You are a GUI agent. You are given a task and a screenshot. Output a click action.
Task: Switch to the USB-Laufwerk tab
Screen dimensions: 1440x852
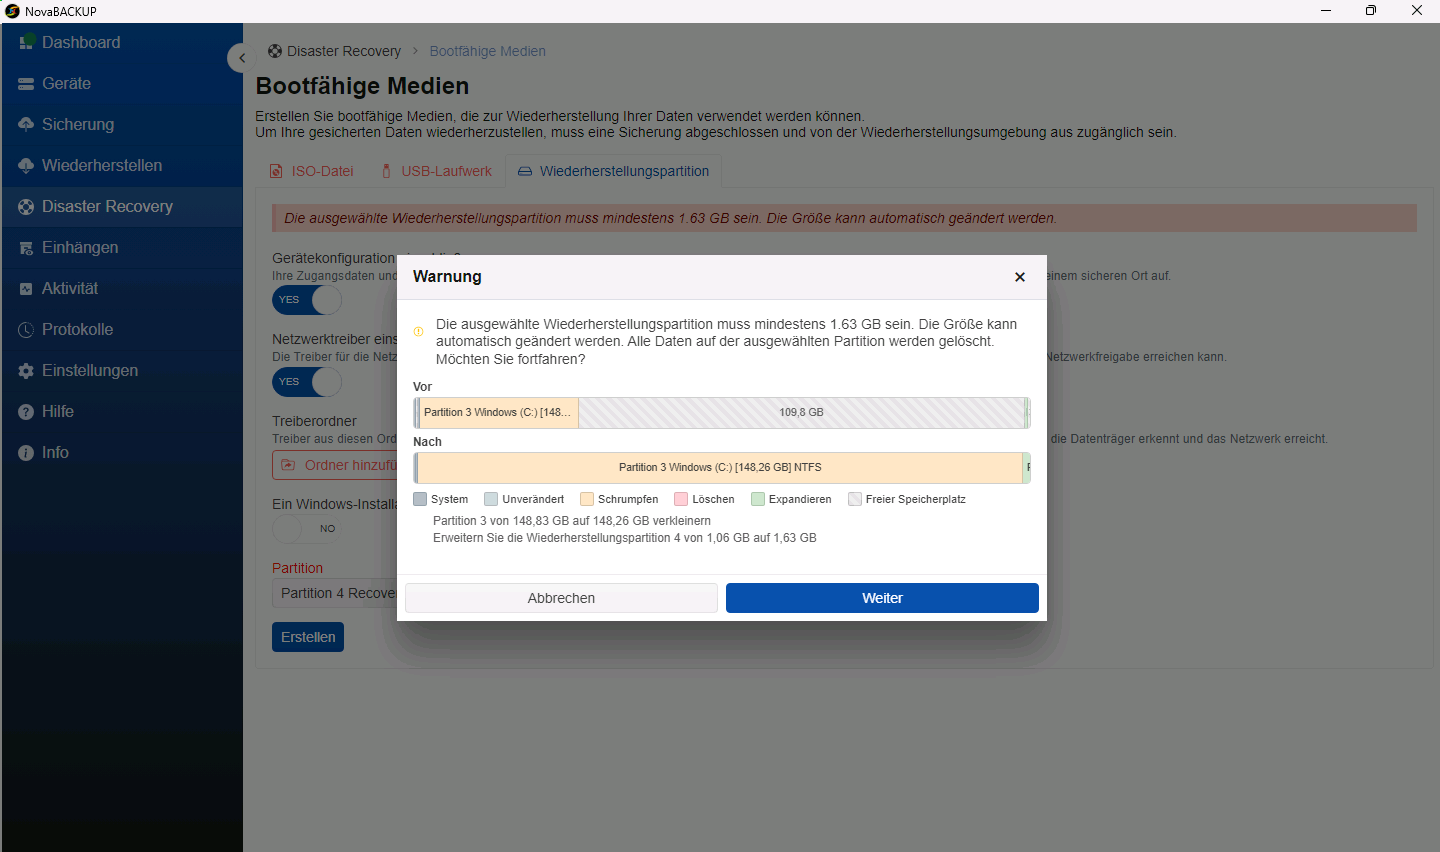click(437, 171)
